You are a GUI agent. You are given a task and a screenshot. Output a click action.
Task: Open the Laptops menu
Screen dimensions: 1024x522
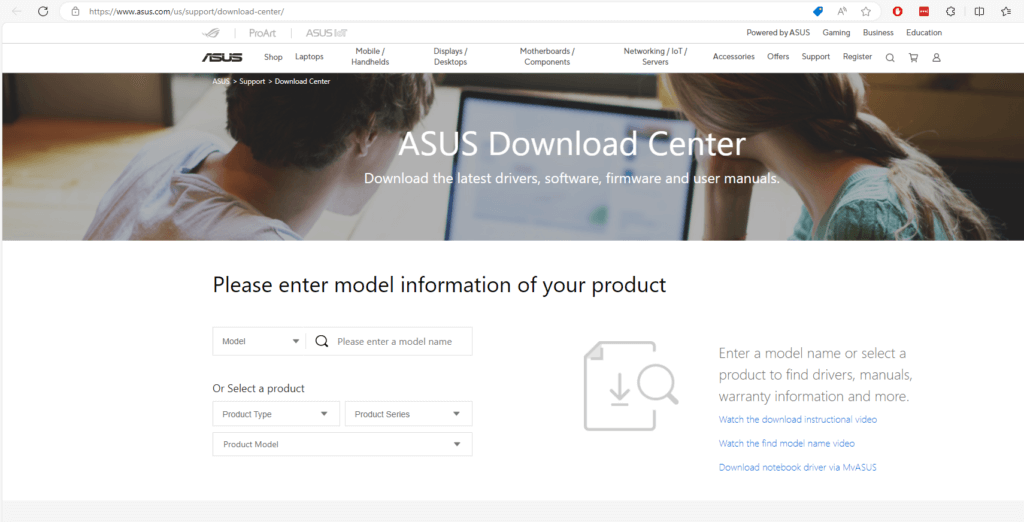[309, 57]
